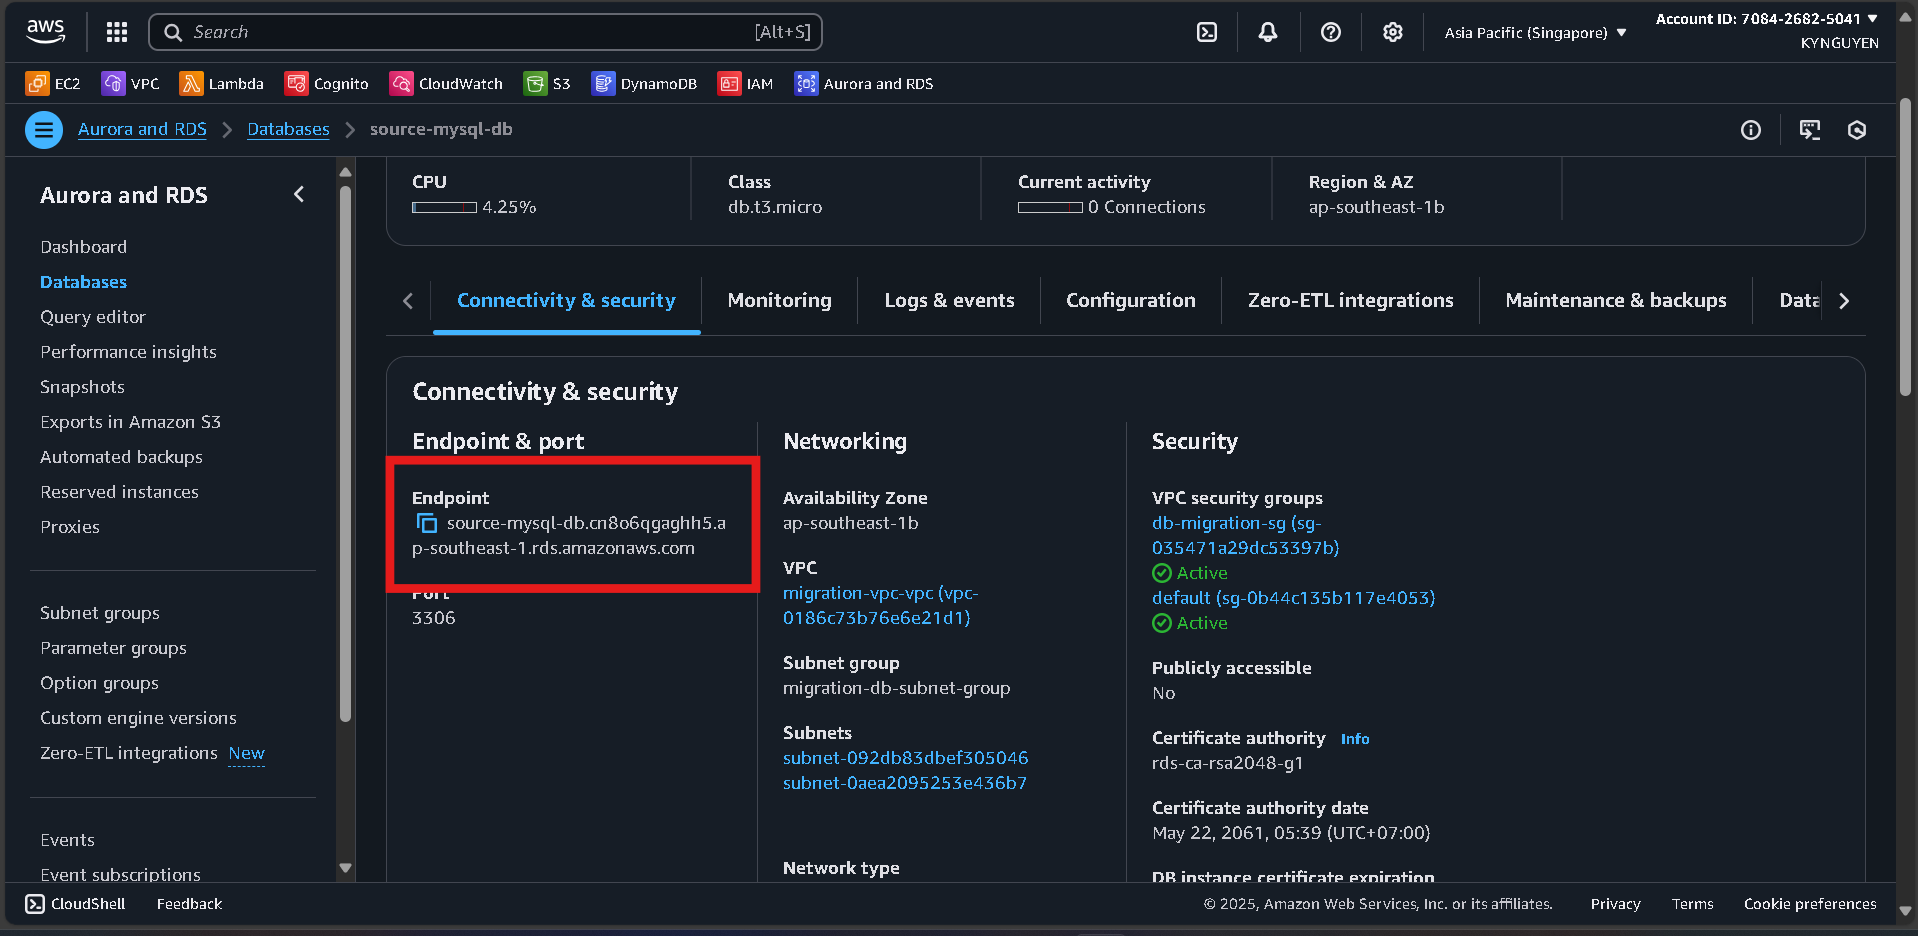1918x936 pixels.
Task: Expand the Account ID dropdown
Action: click(x=1766, y=18)
